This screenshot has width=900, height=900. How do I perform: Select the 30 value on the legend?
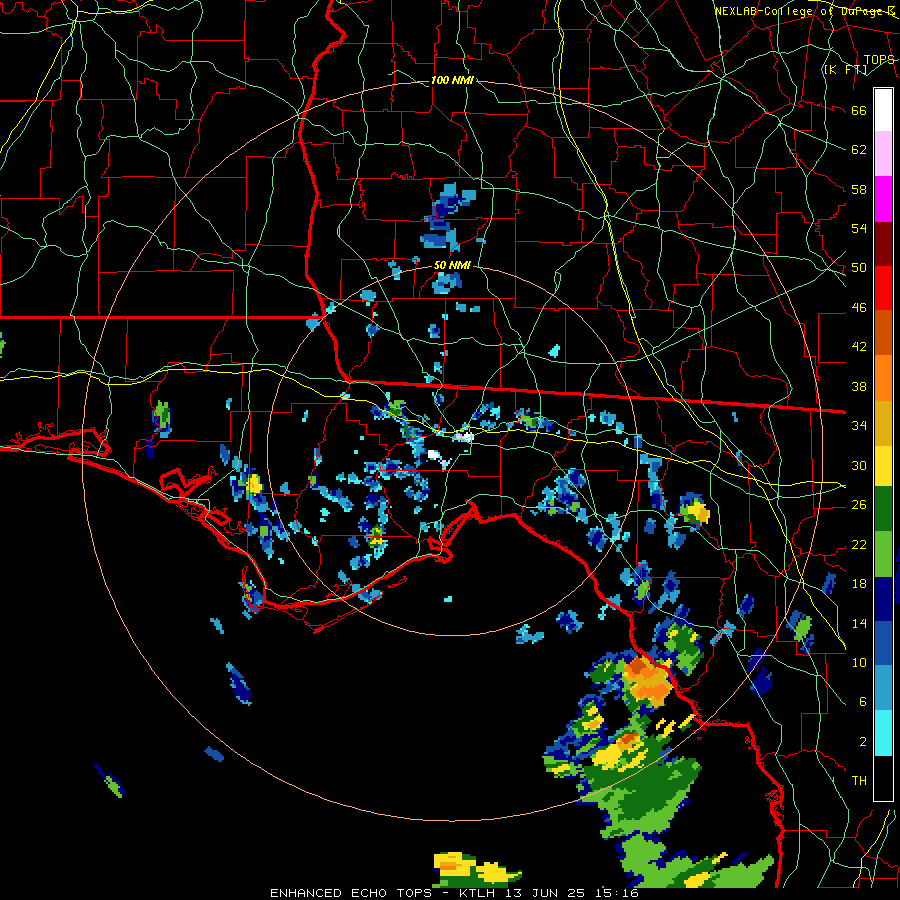[x=859, y=465]
